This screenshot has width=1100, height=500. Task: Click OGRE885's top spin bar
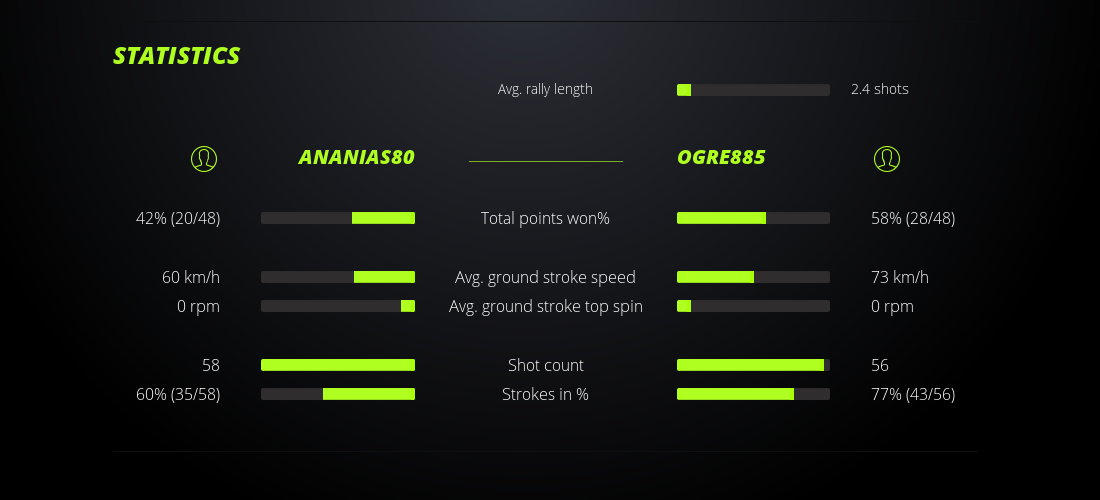click(753, 306)
